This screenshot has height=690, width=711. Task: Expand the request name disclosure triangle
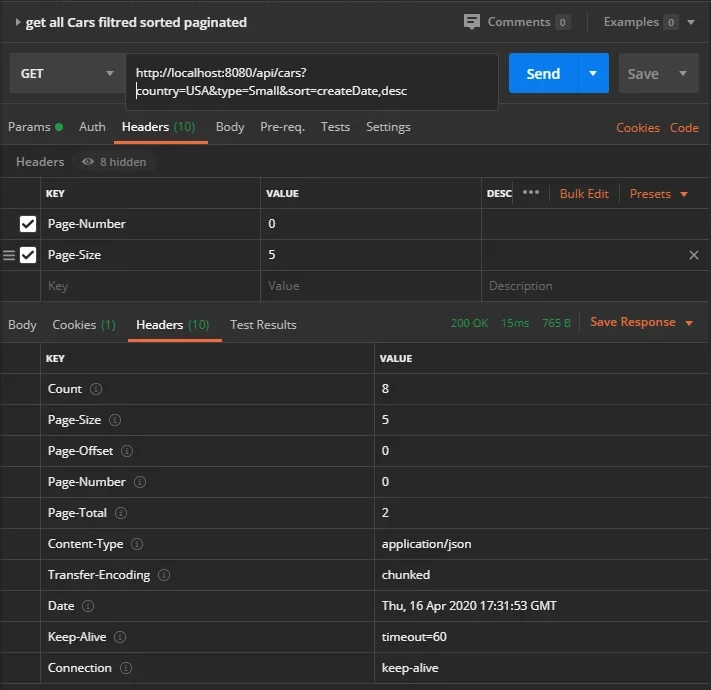tap(18, 22)
